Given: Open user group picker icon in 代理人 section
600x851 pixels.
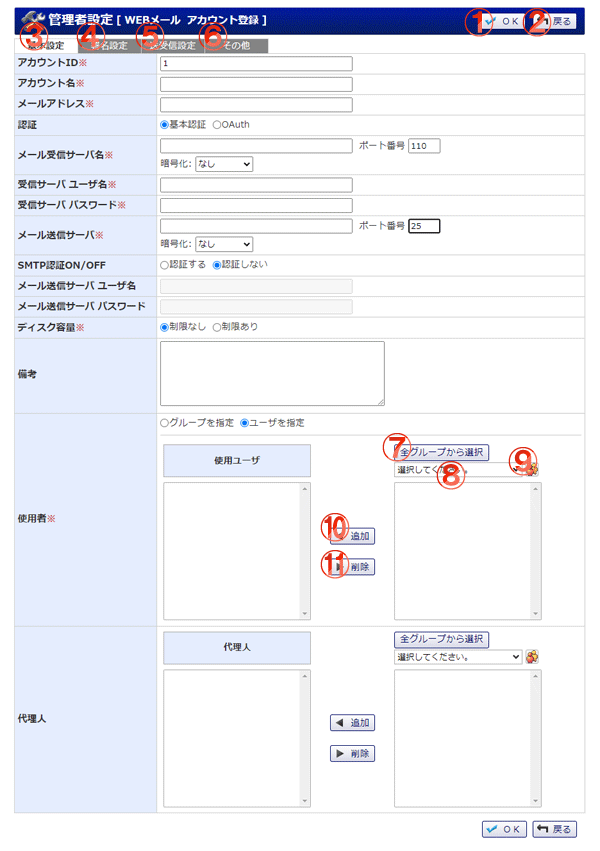Looking at the screenshot, I should pos(532,657).
